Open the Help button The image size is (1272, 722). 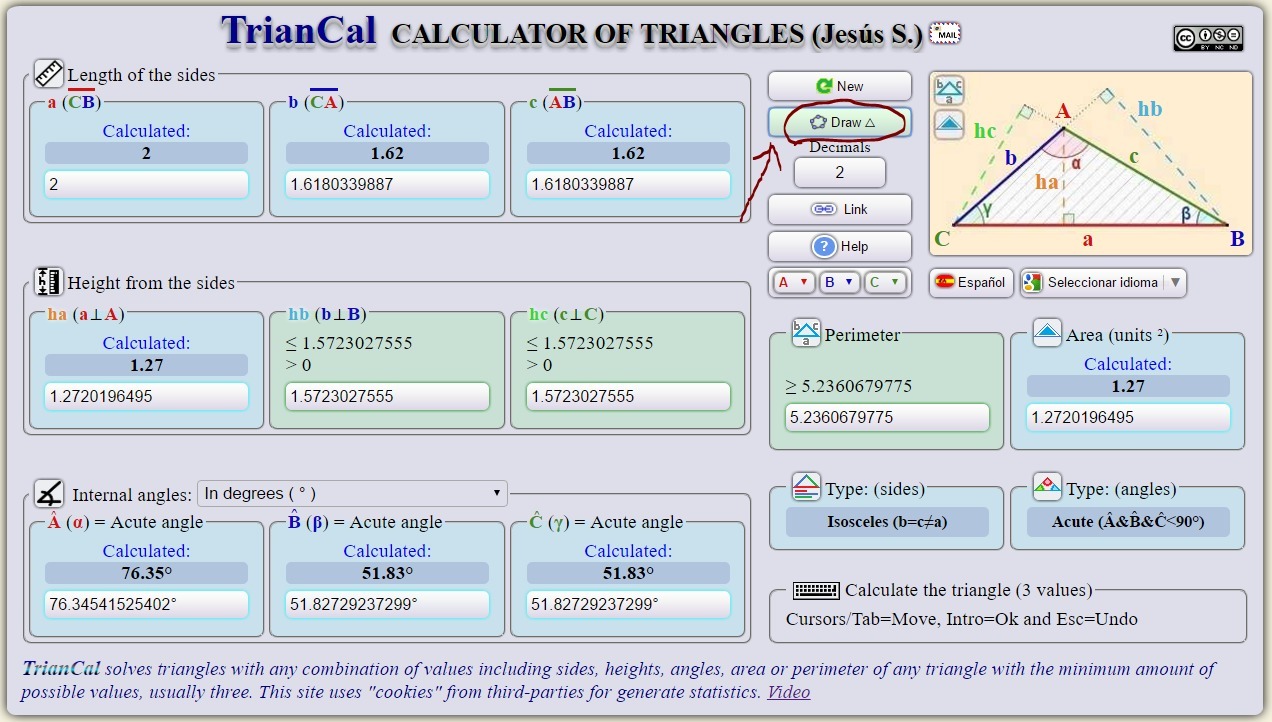point(840,246)
